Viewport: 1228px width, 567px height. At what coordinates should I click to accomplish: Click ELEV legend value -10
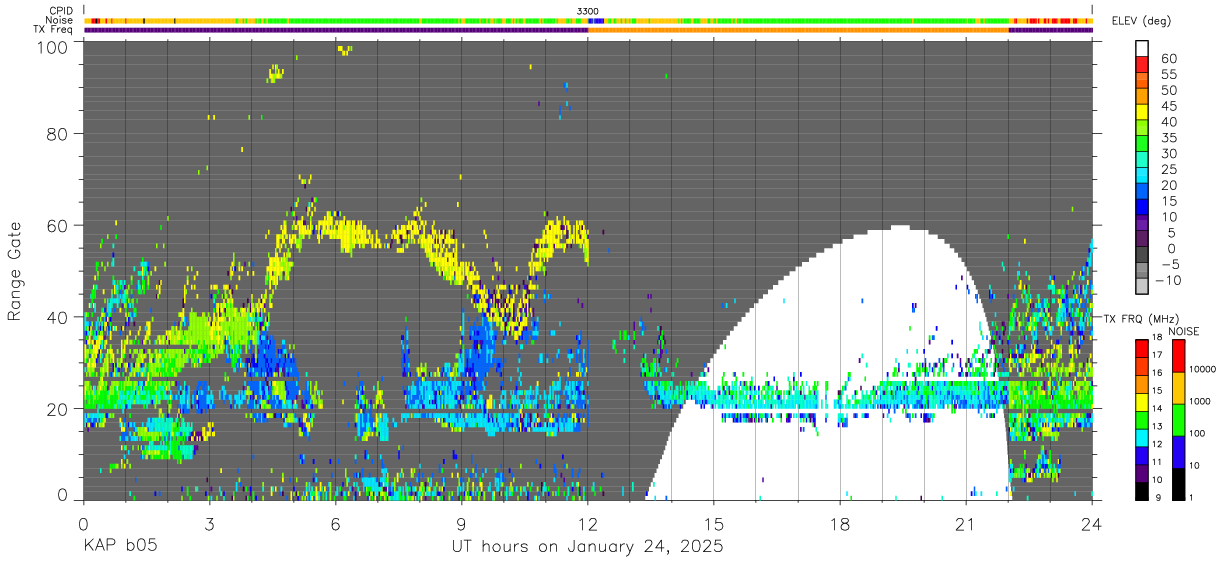point(1166,280)
